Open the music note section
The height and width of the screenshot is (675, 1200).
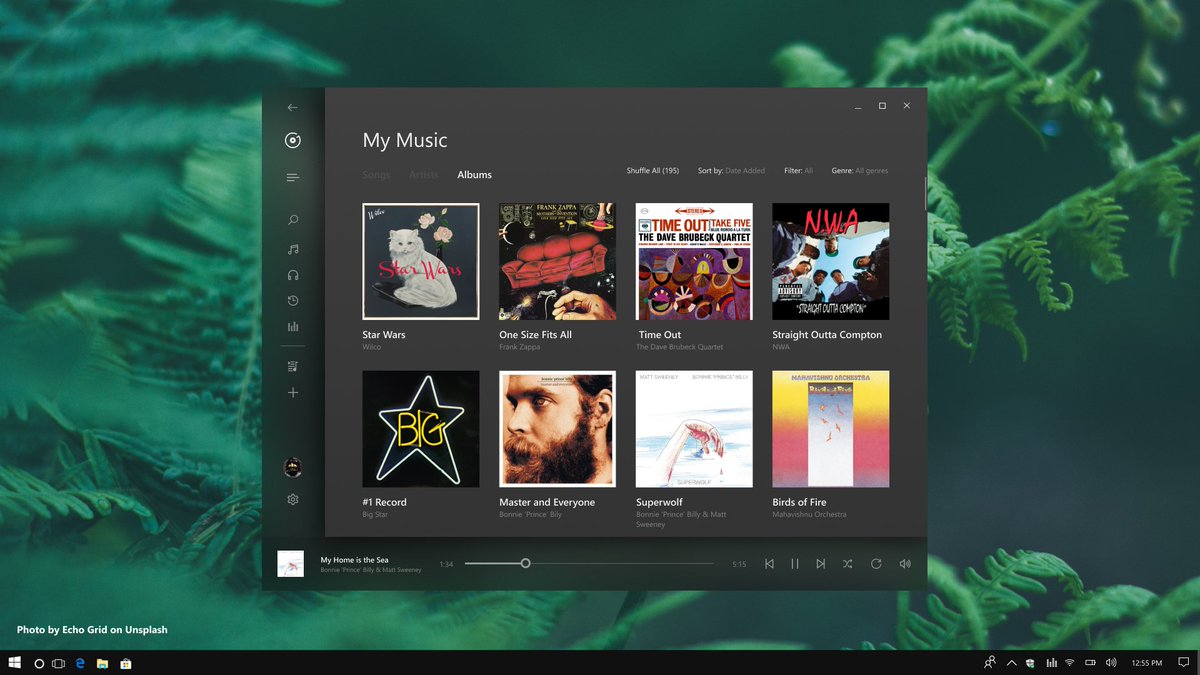[x=293, y=249]
